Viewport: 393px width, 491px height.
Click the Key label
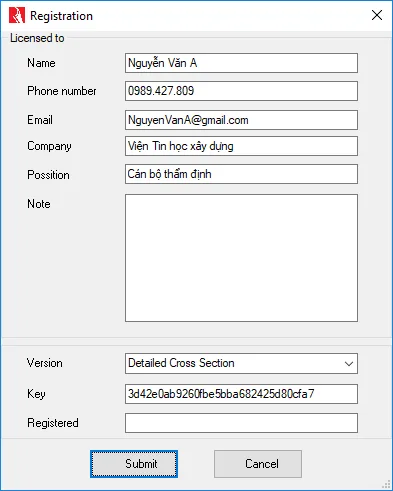[36, 394]
